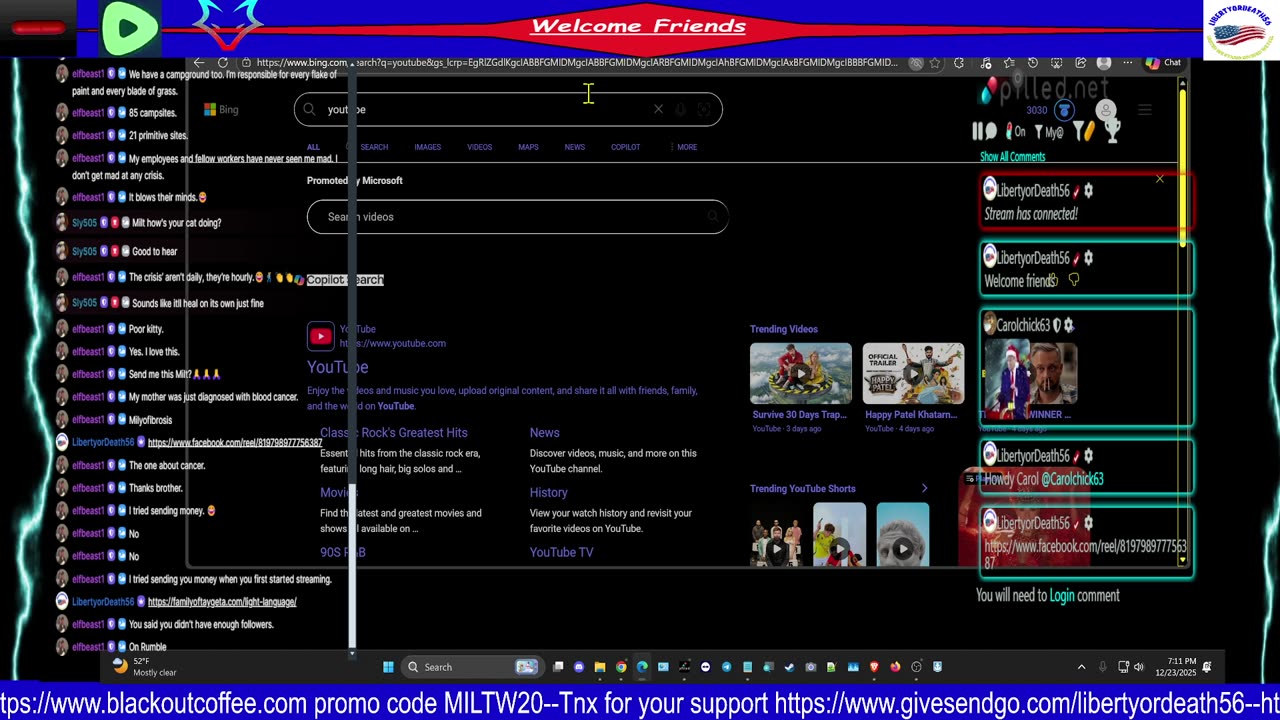This screenshot has width=1280, height=720.
Task: Toggle the gold pill filter
Action: tap(1084, 130)
